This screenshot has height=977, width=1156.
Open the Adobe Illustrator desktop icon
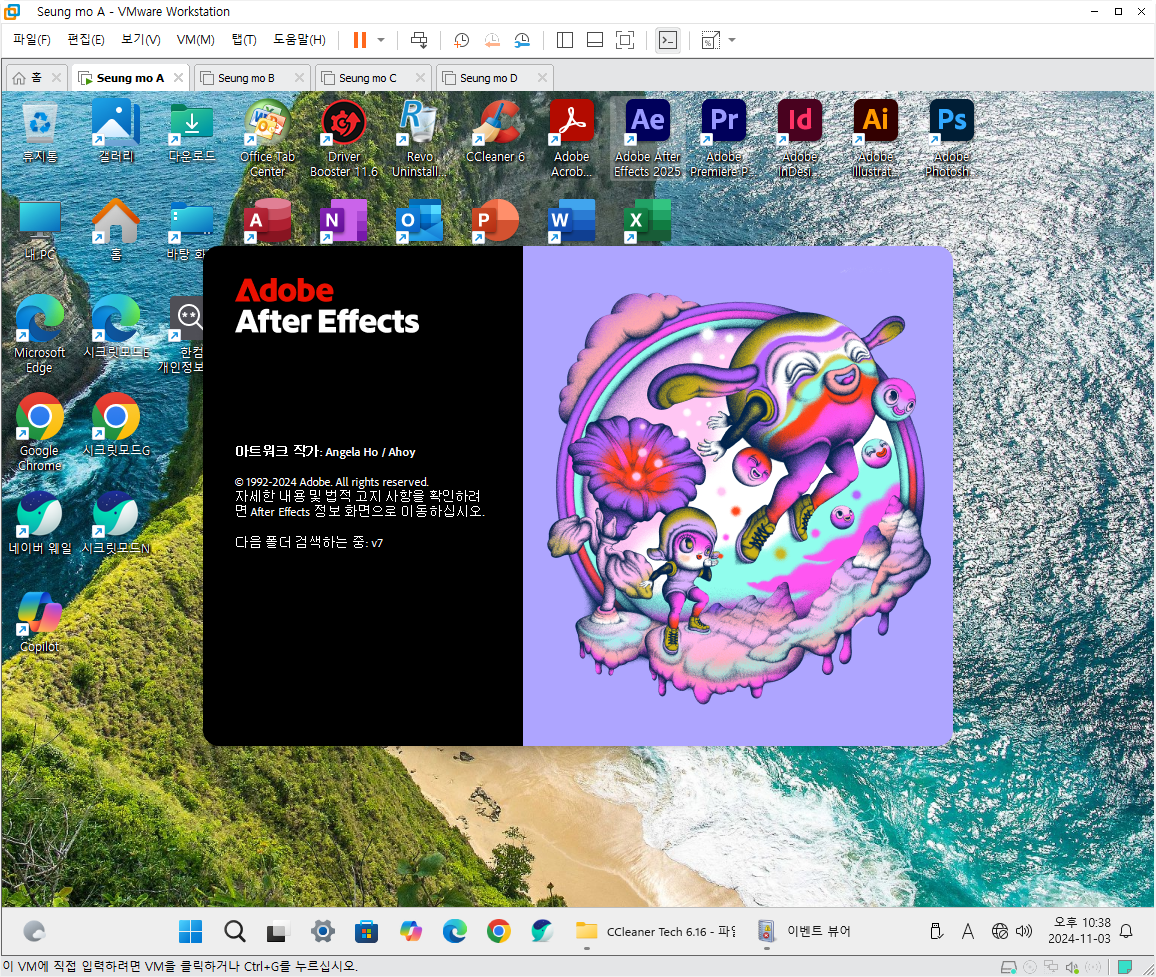[x=875, y=139]
